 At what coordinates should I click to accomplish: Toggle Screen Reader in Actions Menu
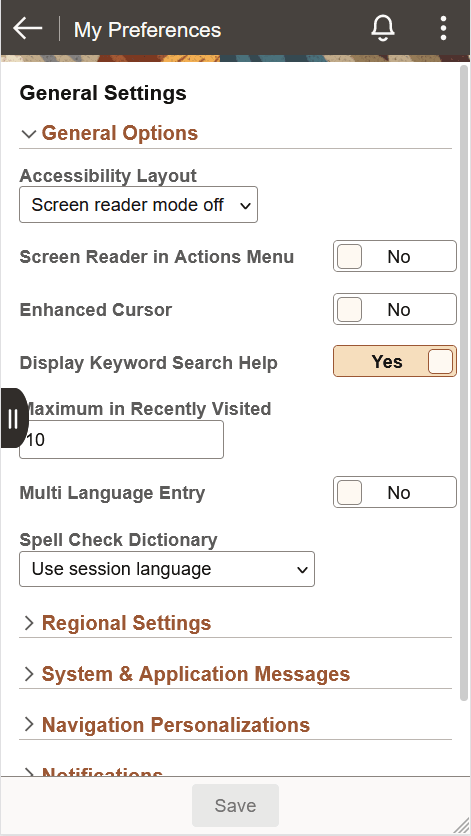395,256
